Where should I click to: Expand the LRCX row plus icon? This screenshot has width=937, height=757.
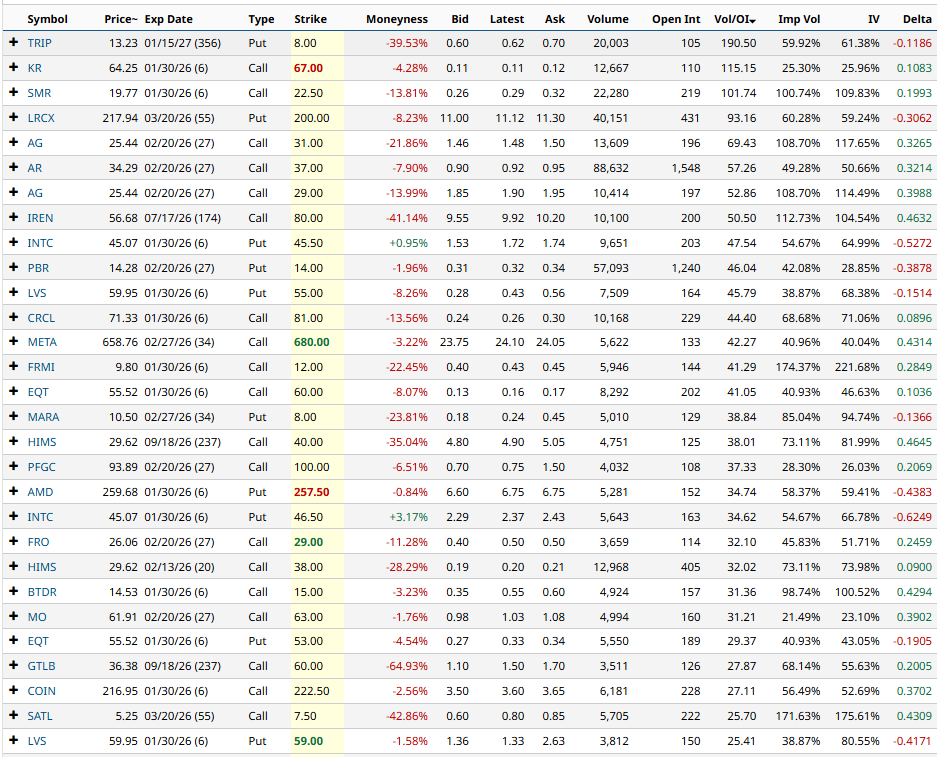pos(13,117)
